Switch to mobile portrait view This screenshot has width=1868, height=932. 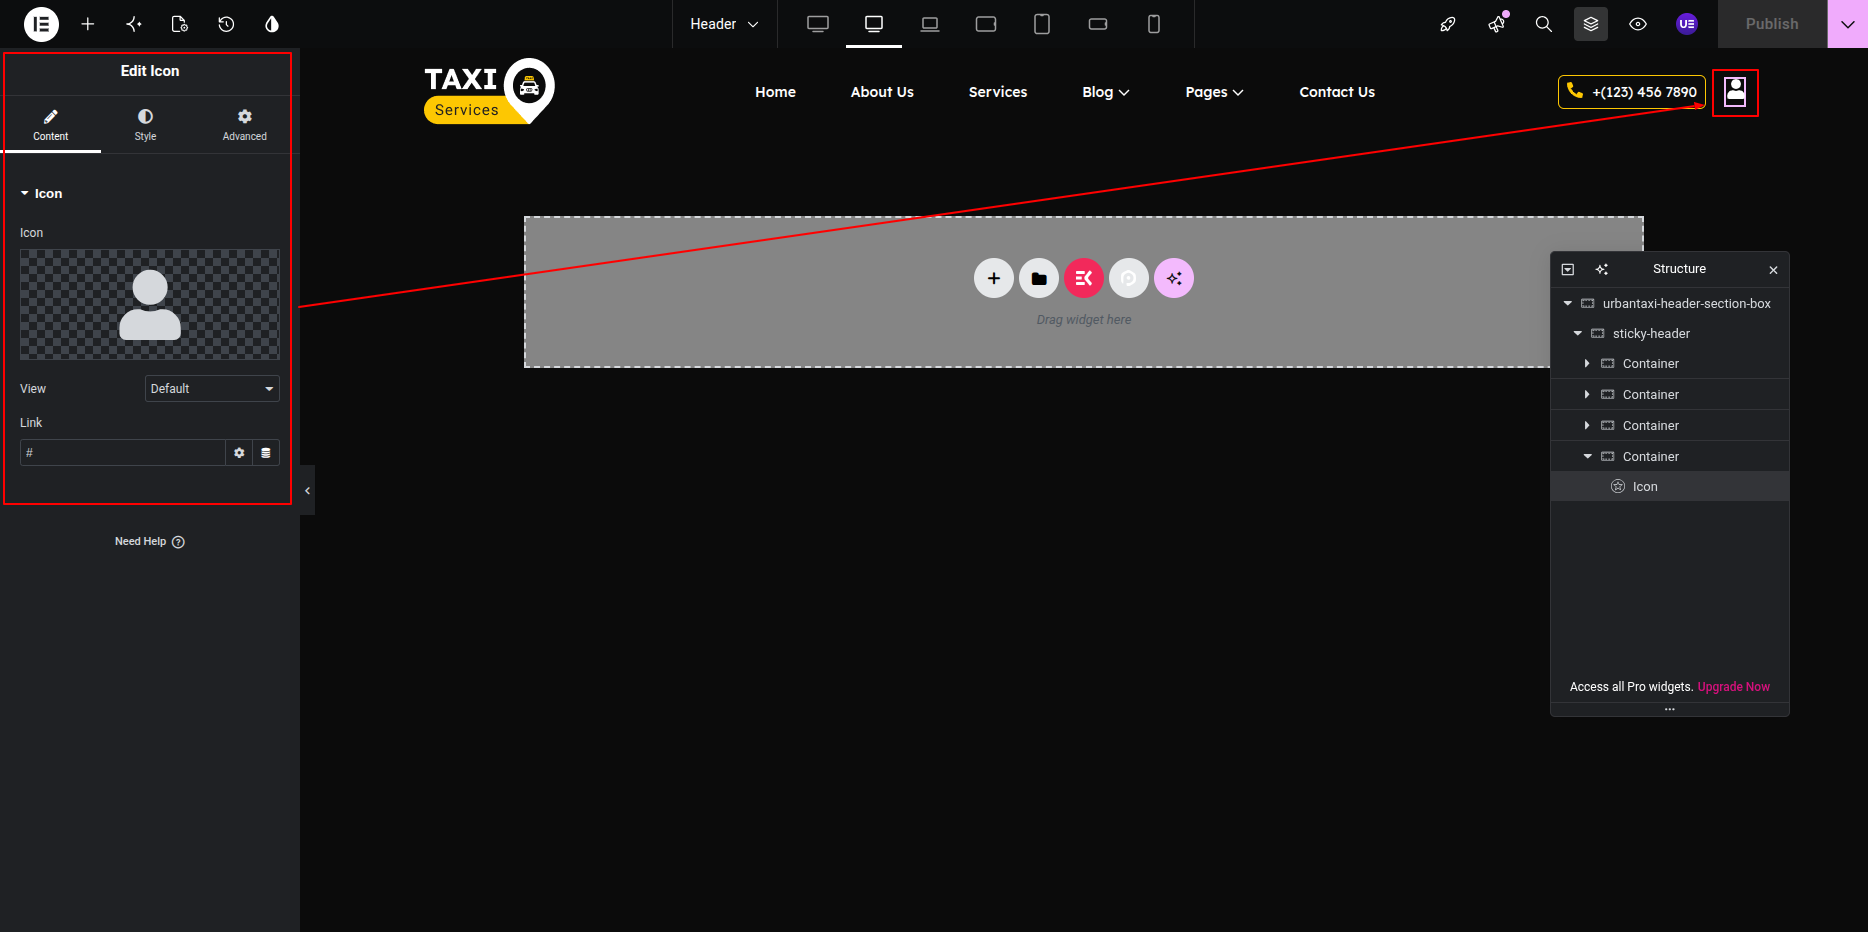[x=1154, y=24]
